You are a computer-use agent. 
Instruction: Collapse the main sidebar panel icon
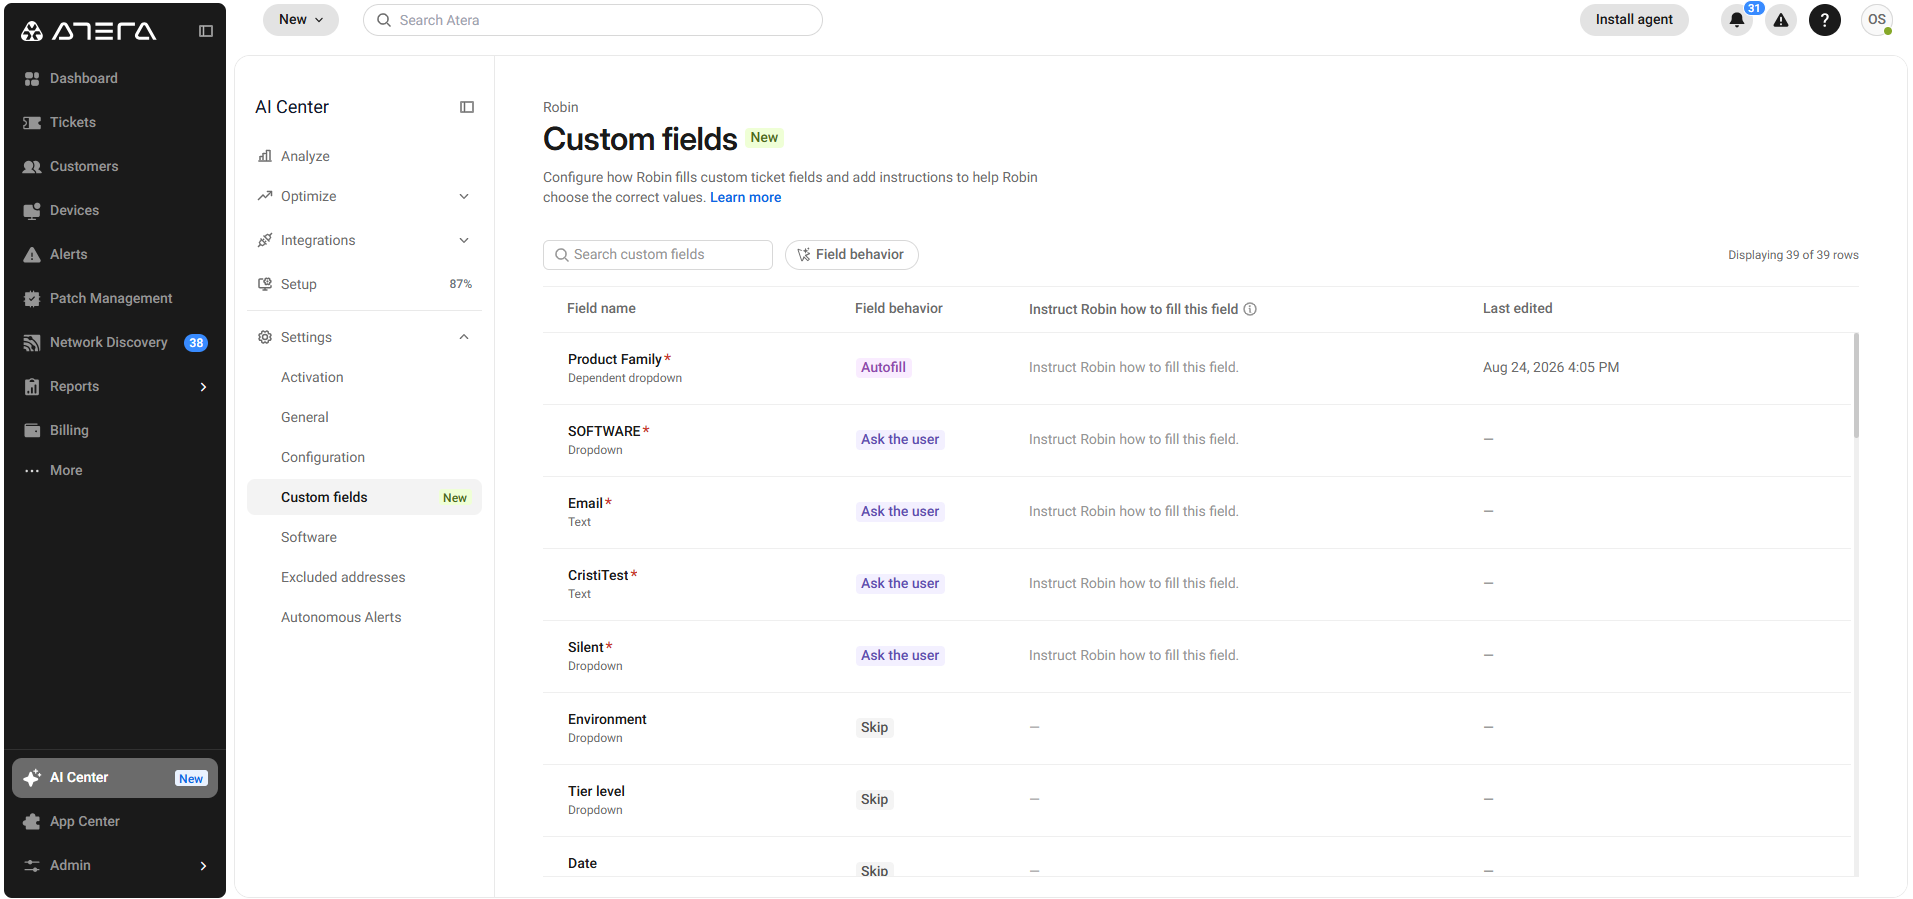206,31
